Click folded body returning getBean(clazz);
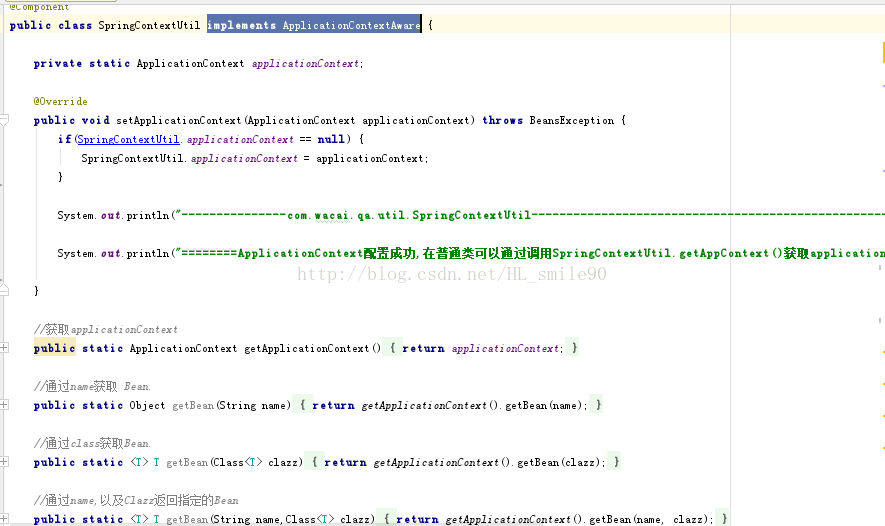The height and width of the screenshot is (526, 885). 465,462
